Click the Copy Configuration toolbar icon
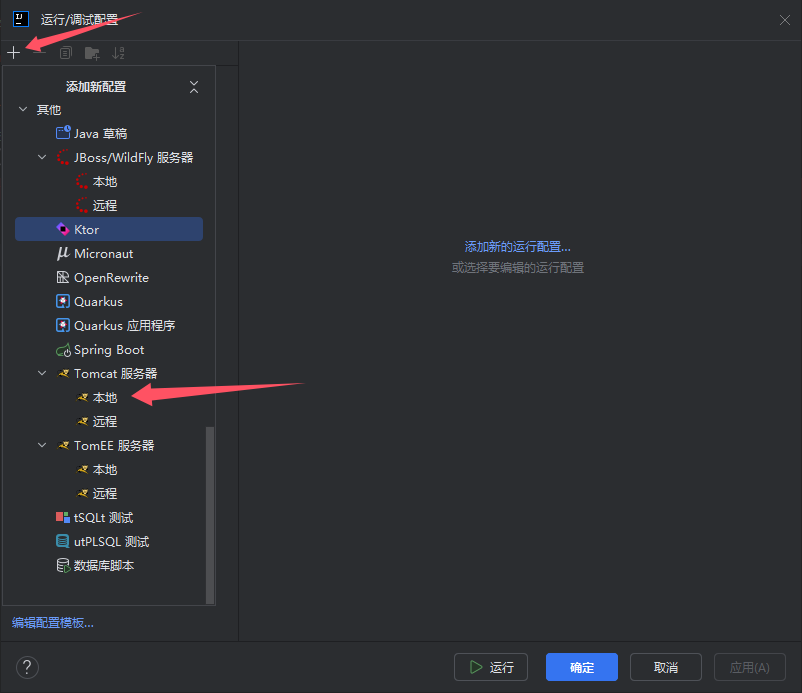The image size is (802, 693). pos(65,53)
